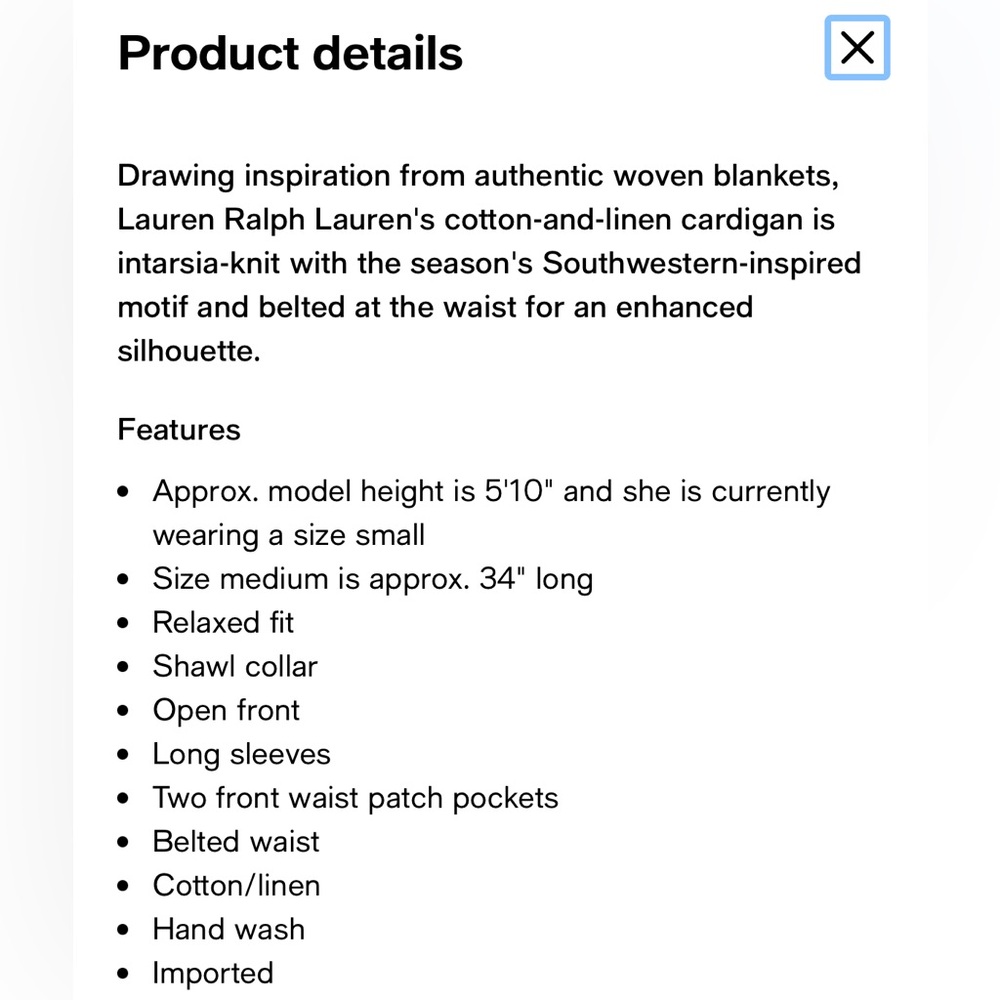
Task: Click the Relaxed fit feature
Action: pyautogui.click(x=223, y=622)
